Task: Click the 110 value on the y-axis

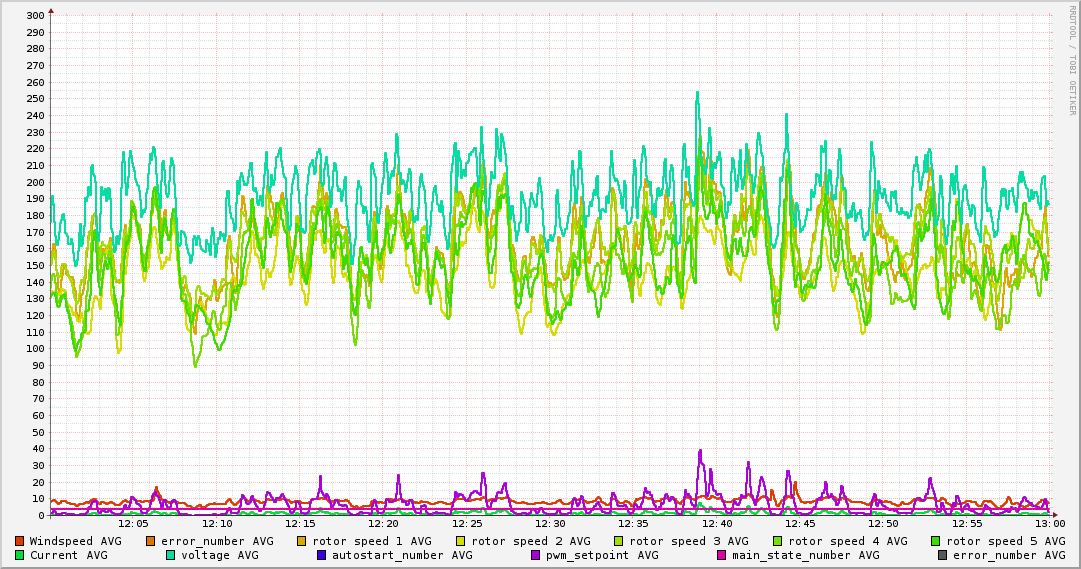Action: (x=36, y=332)
